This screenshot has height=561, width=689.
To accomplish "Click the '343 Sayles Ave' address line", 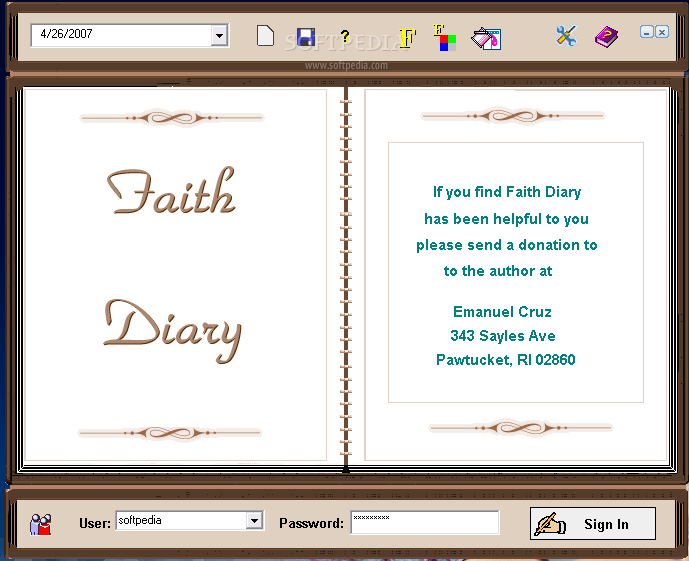I will pos(503,336).
